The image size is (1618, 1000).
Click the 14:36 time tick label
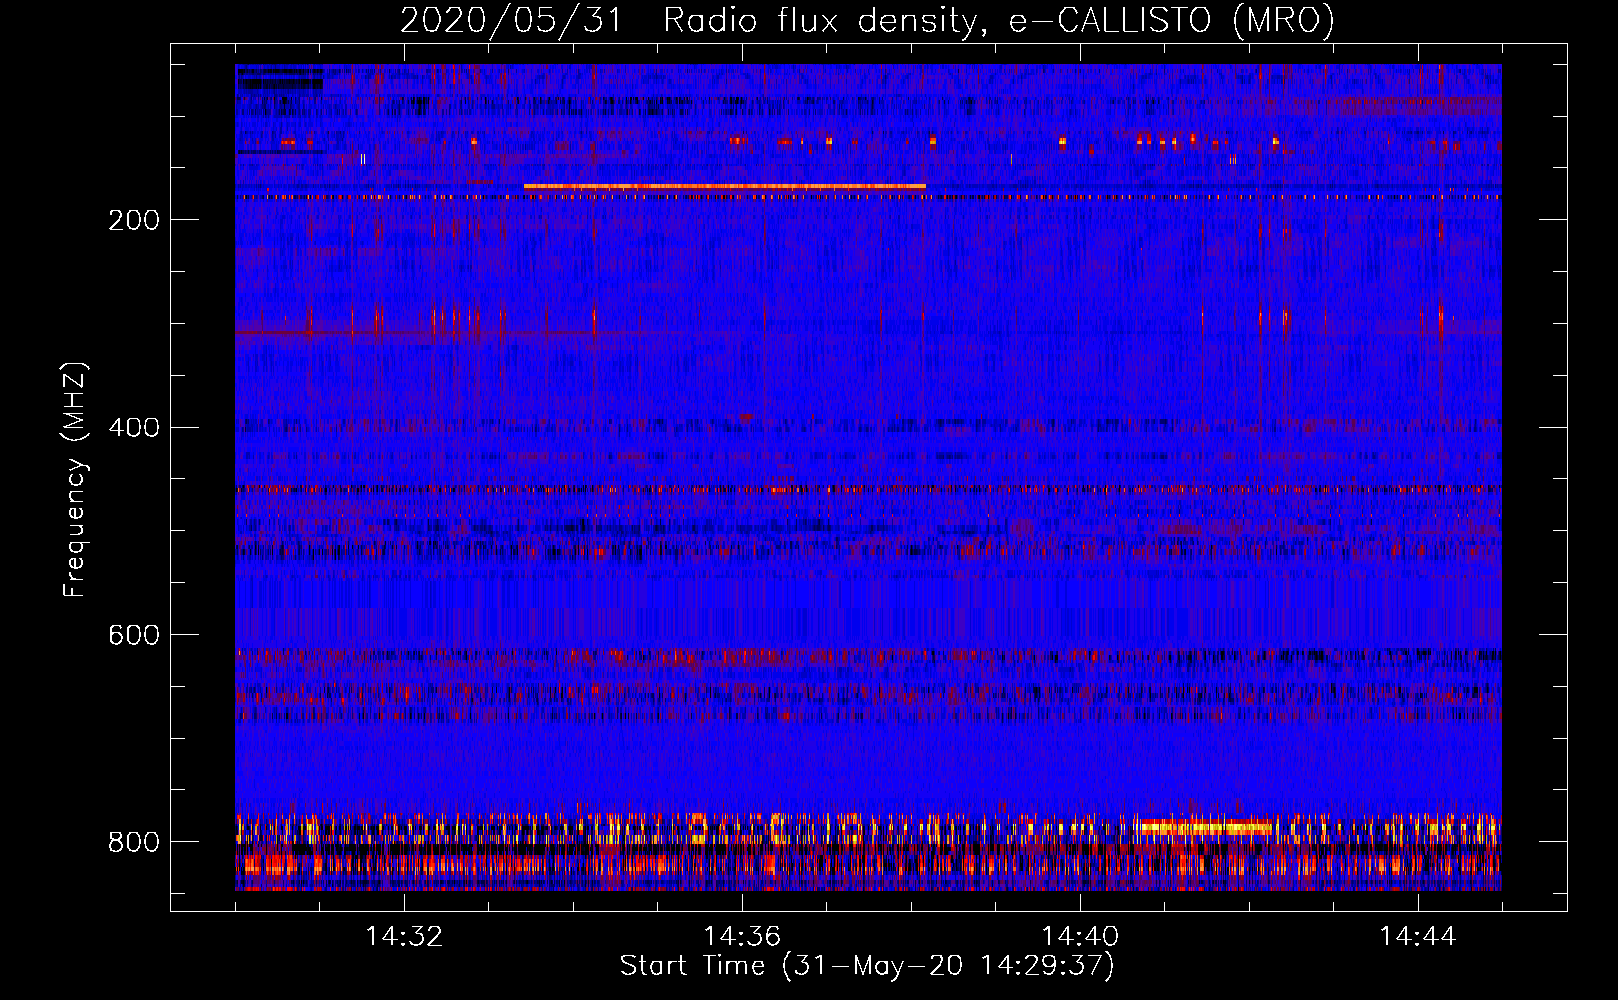742,937
